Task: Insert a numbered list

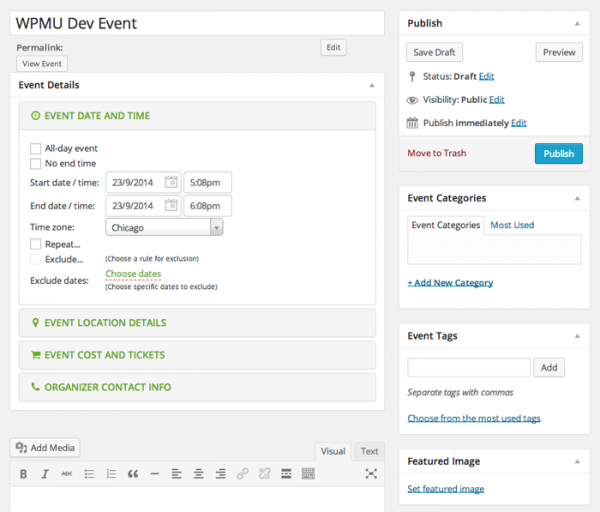Action: (111, 474)
